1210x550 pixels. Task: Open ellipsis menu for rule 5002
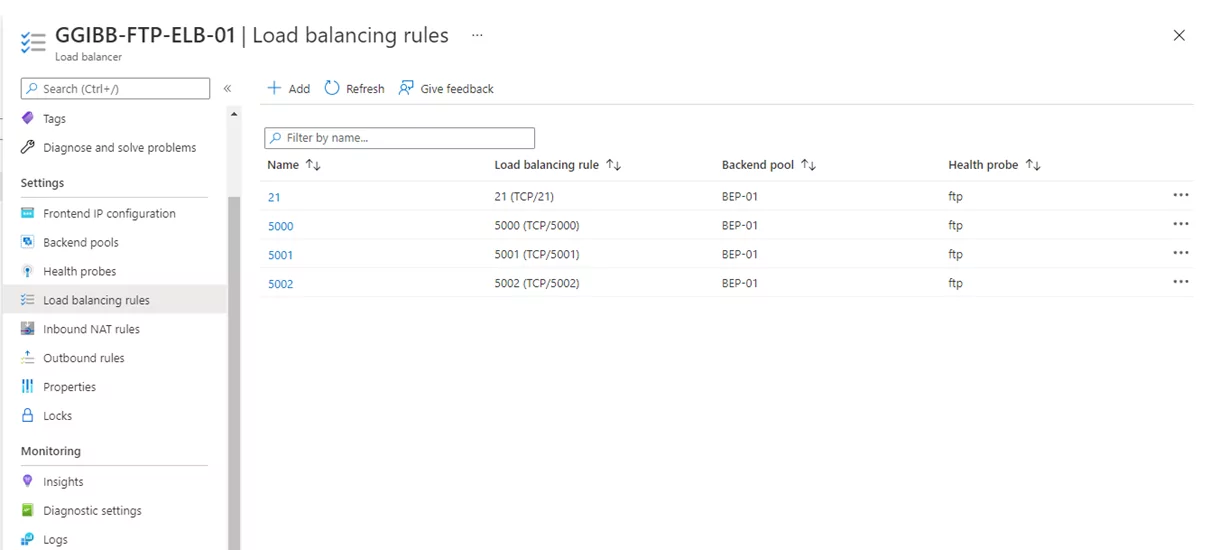pos(1181,282)
